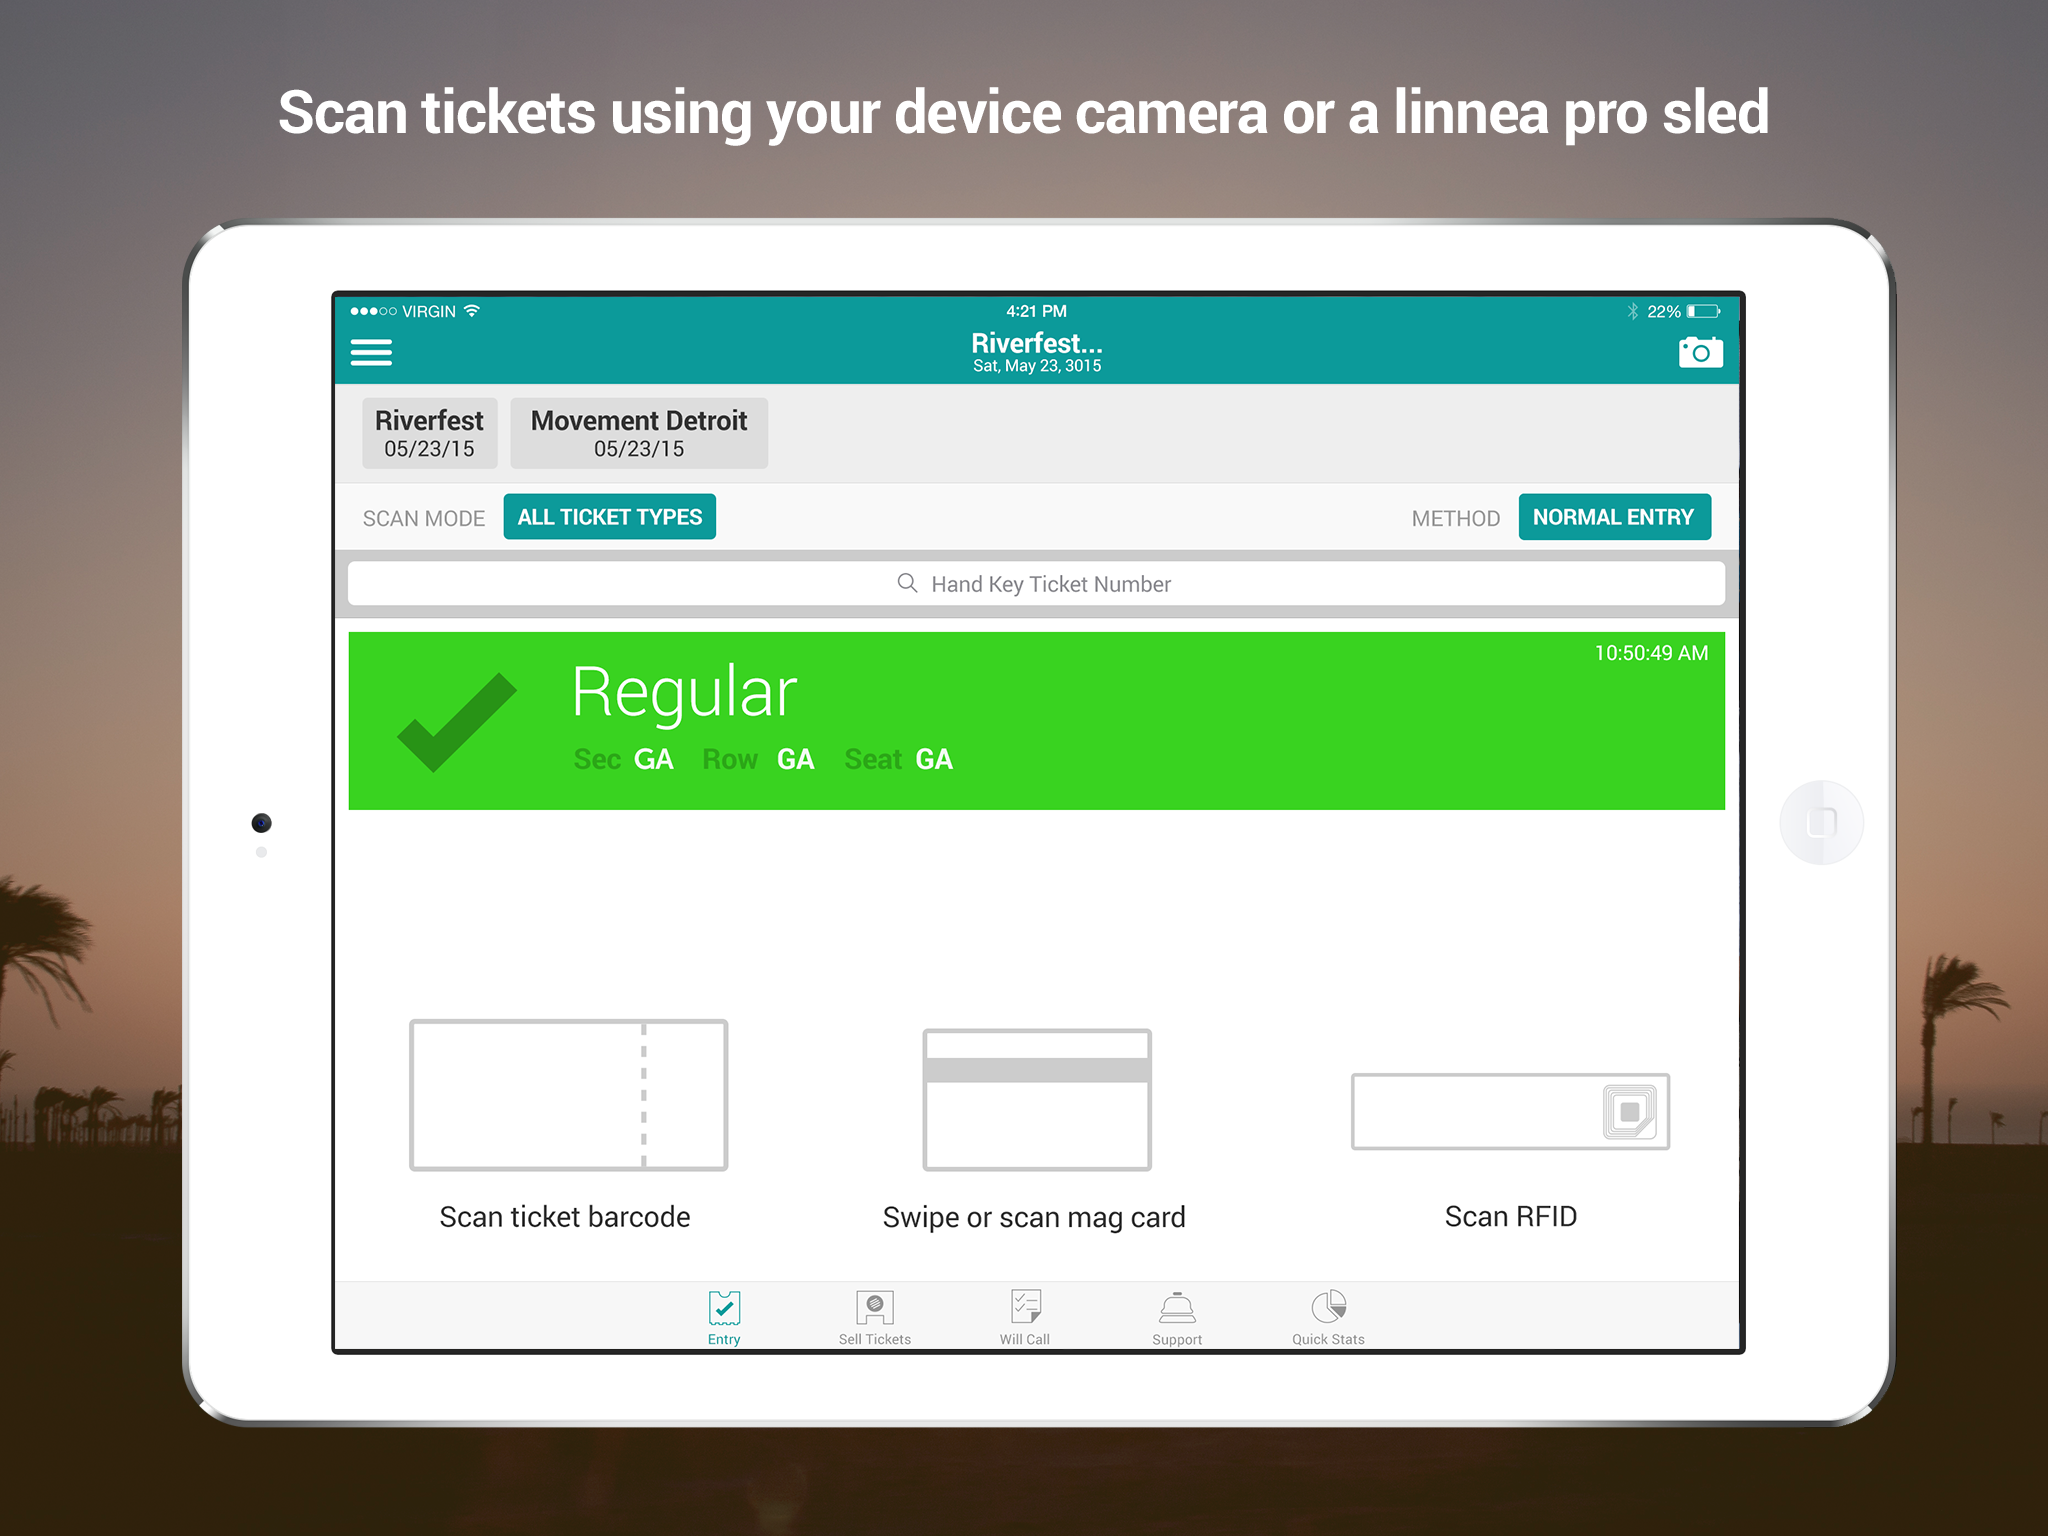Tap the Sat, May 23, 3015 date
The height and width of the screenshot is (1536, 2048).
pos(1037,366)
